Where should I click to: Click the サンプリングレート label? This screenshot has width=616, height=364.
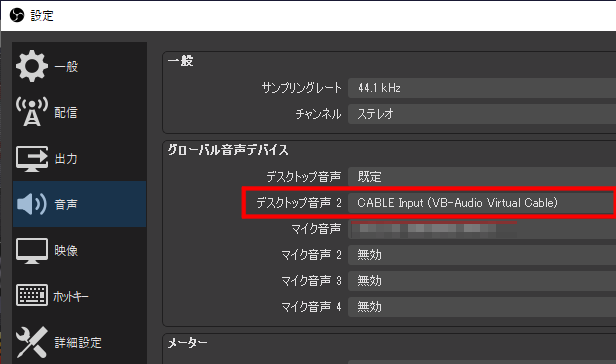pyautogui.click(x=301, y=88)
